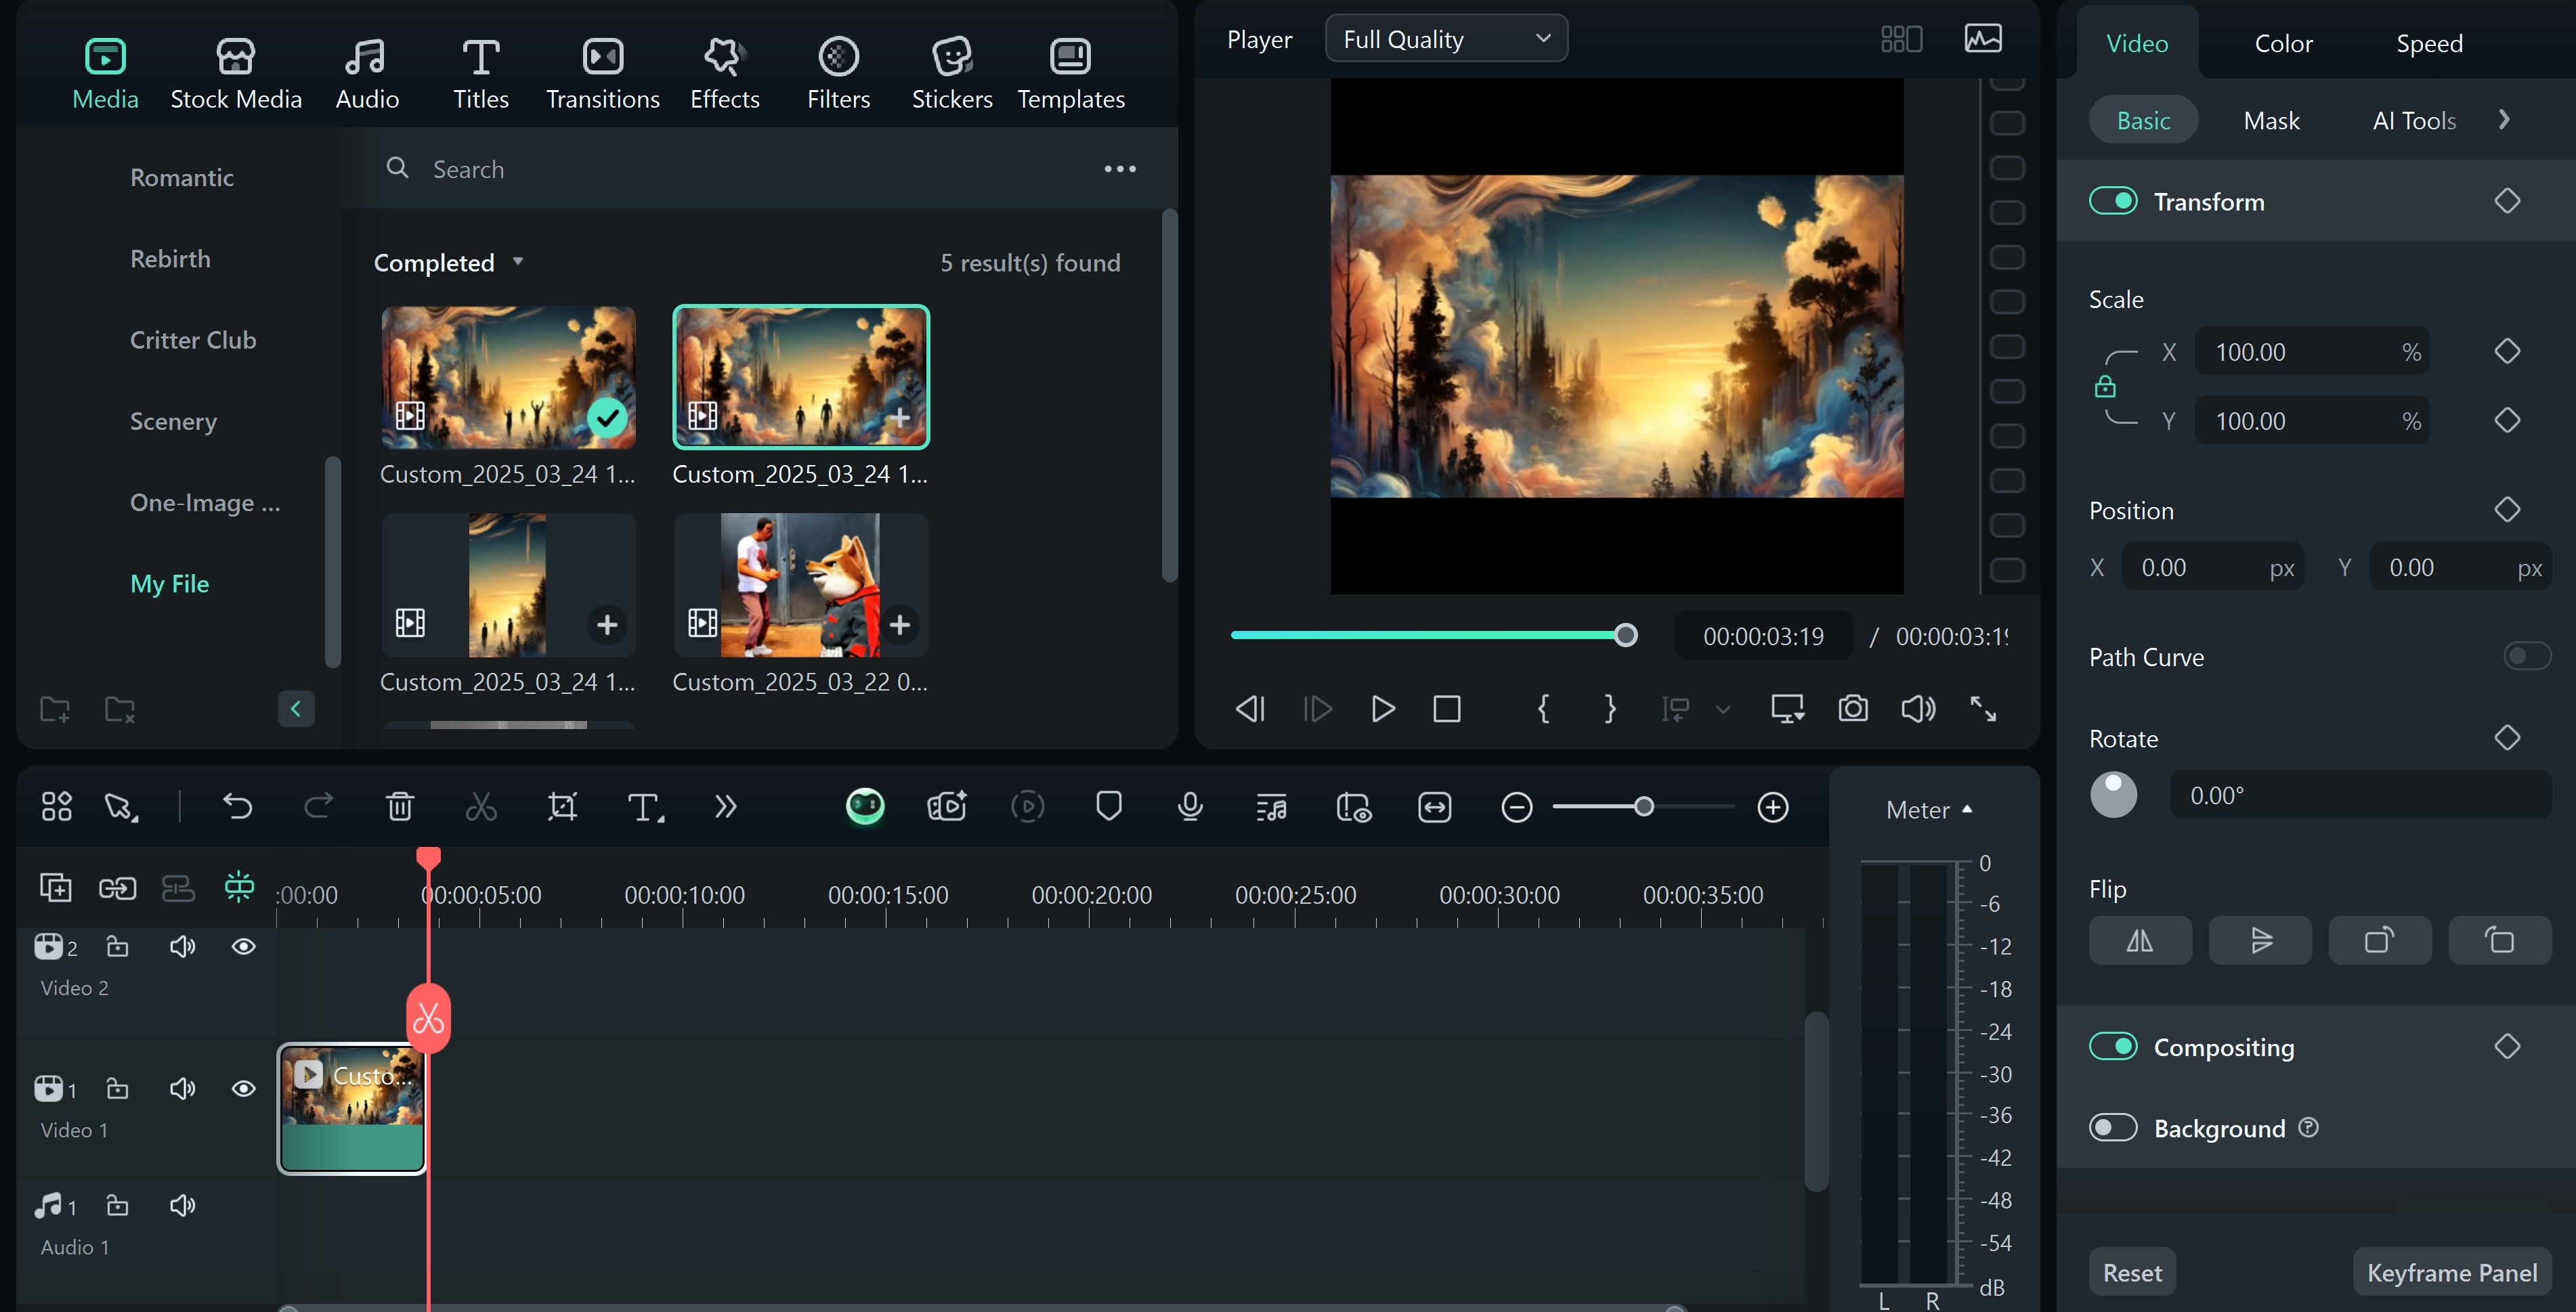Enable the Background toggle
The width and height of the screenshot is (2576, 1312).
coord(2113,1128)
